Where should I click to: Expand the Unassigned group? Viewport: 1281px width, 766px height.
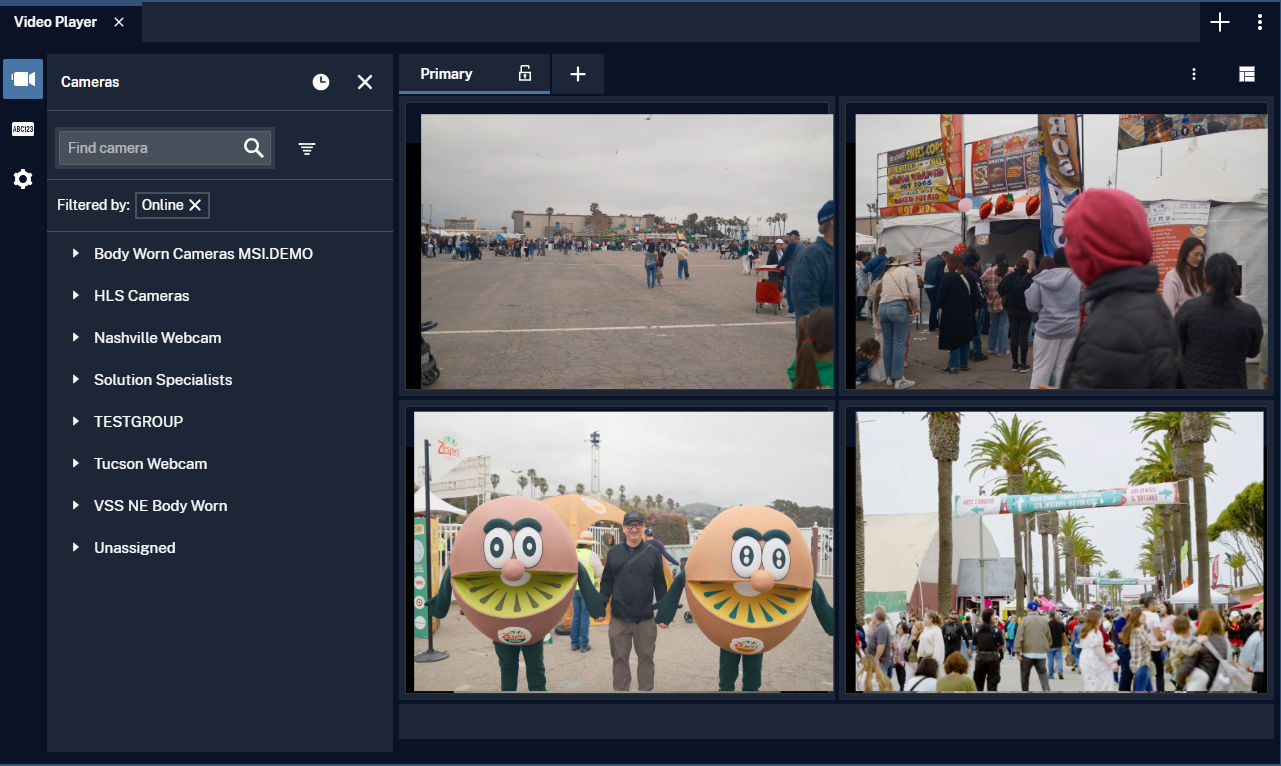coord(75,548)
